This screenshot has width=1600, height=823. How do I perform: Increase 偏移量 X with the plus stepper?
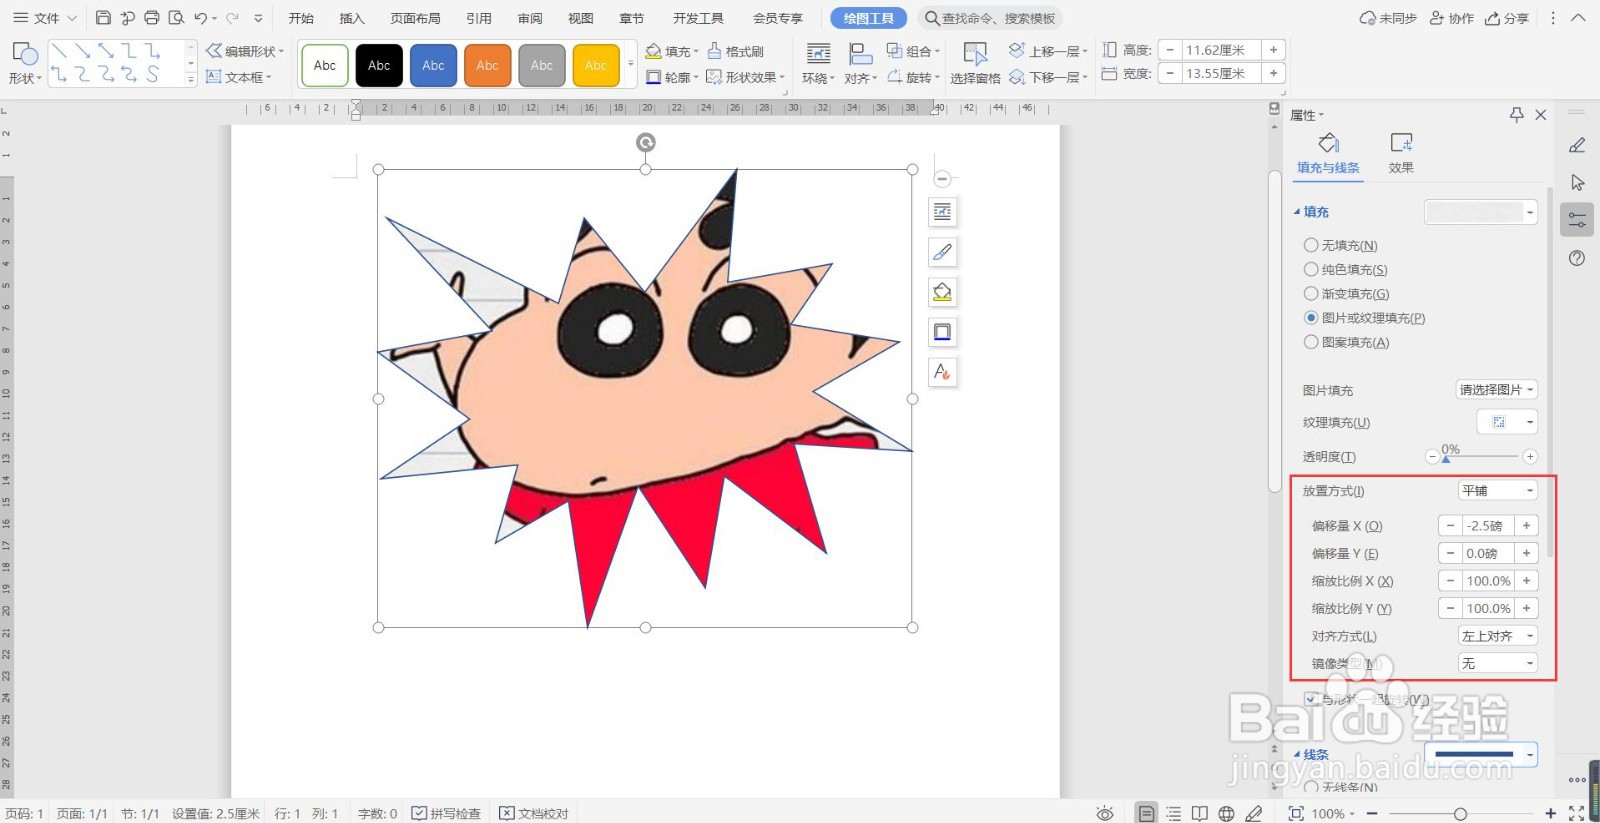[x=1527, y=525]
